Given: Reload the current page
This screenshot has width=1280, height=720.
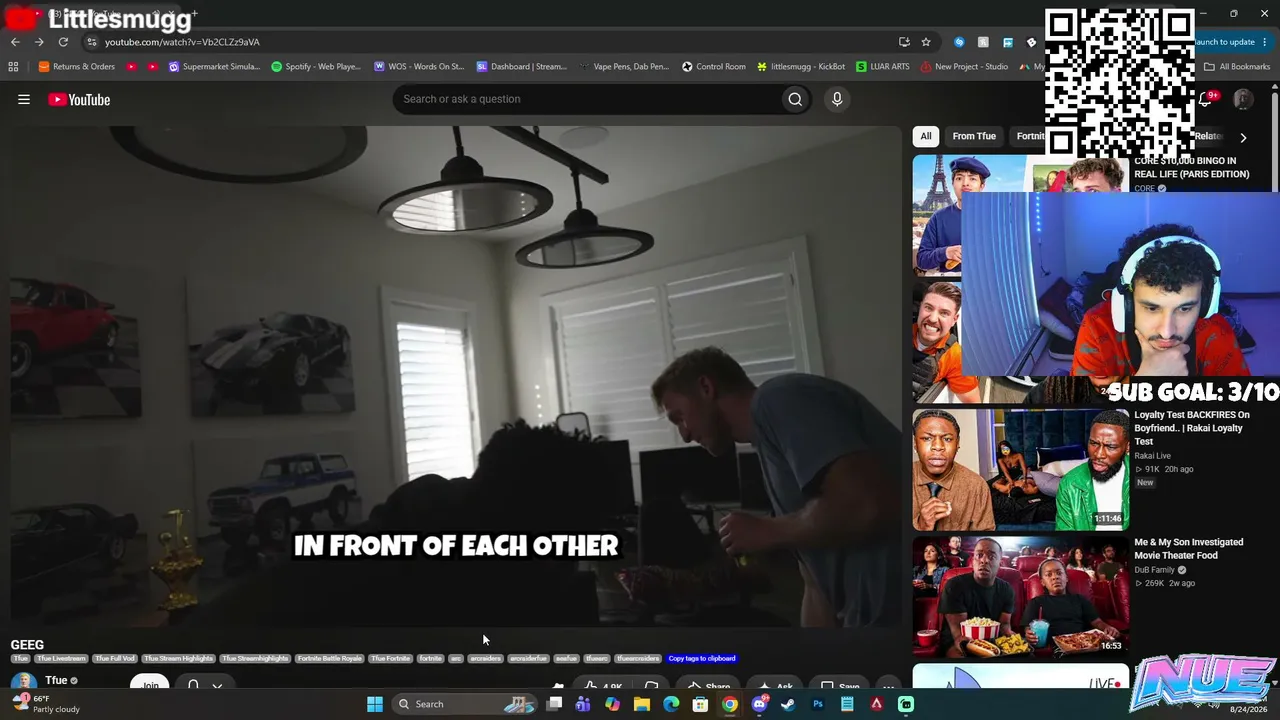Looking at the screenshot, I should tap(63, 42).
